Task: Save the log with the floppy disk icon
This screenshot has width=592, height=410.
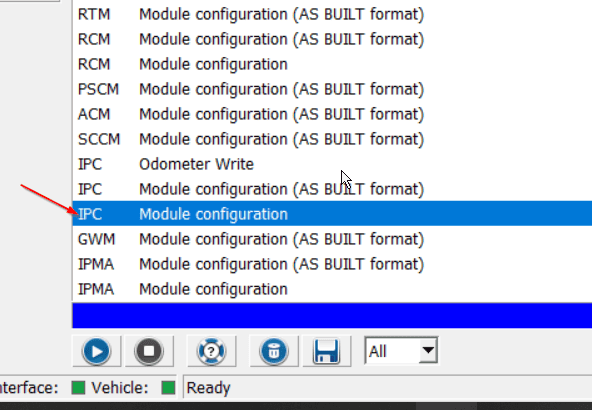Action: (x=327, y=351)
